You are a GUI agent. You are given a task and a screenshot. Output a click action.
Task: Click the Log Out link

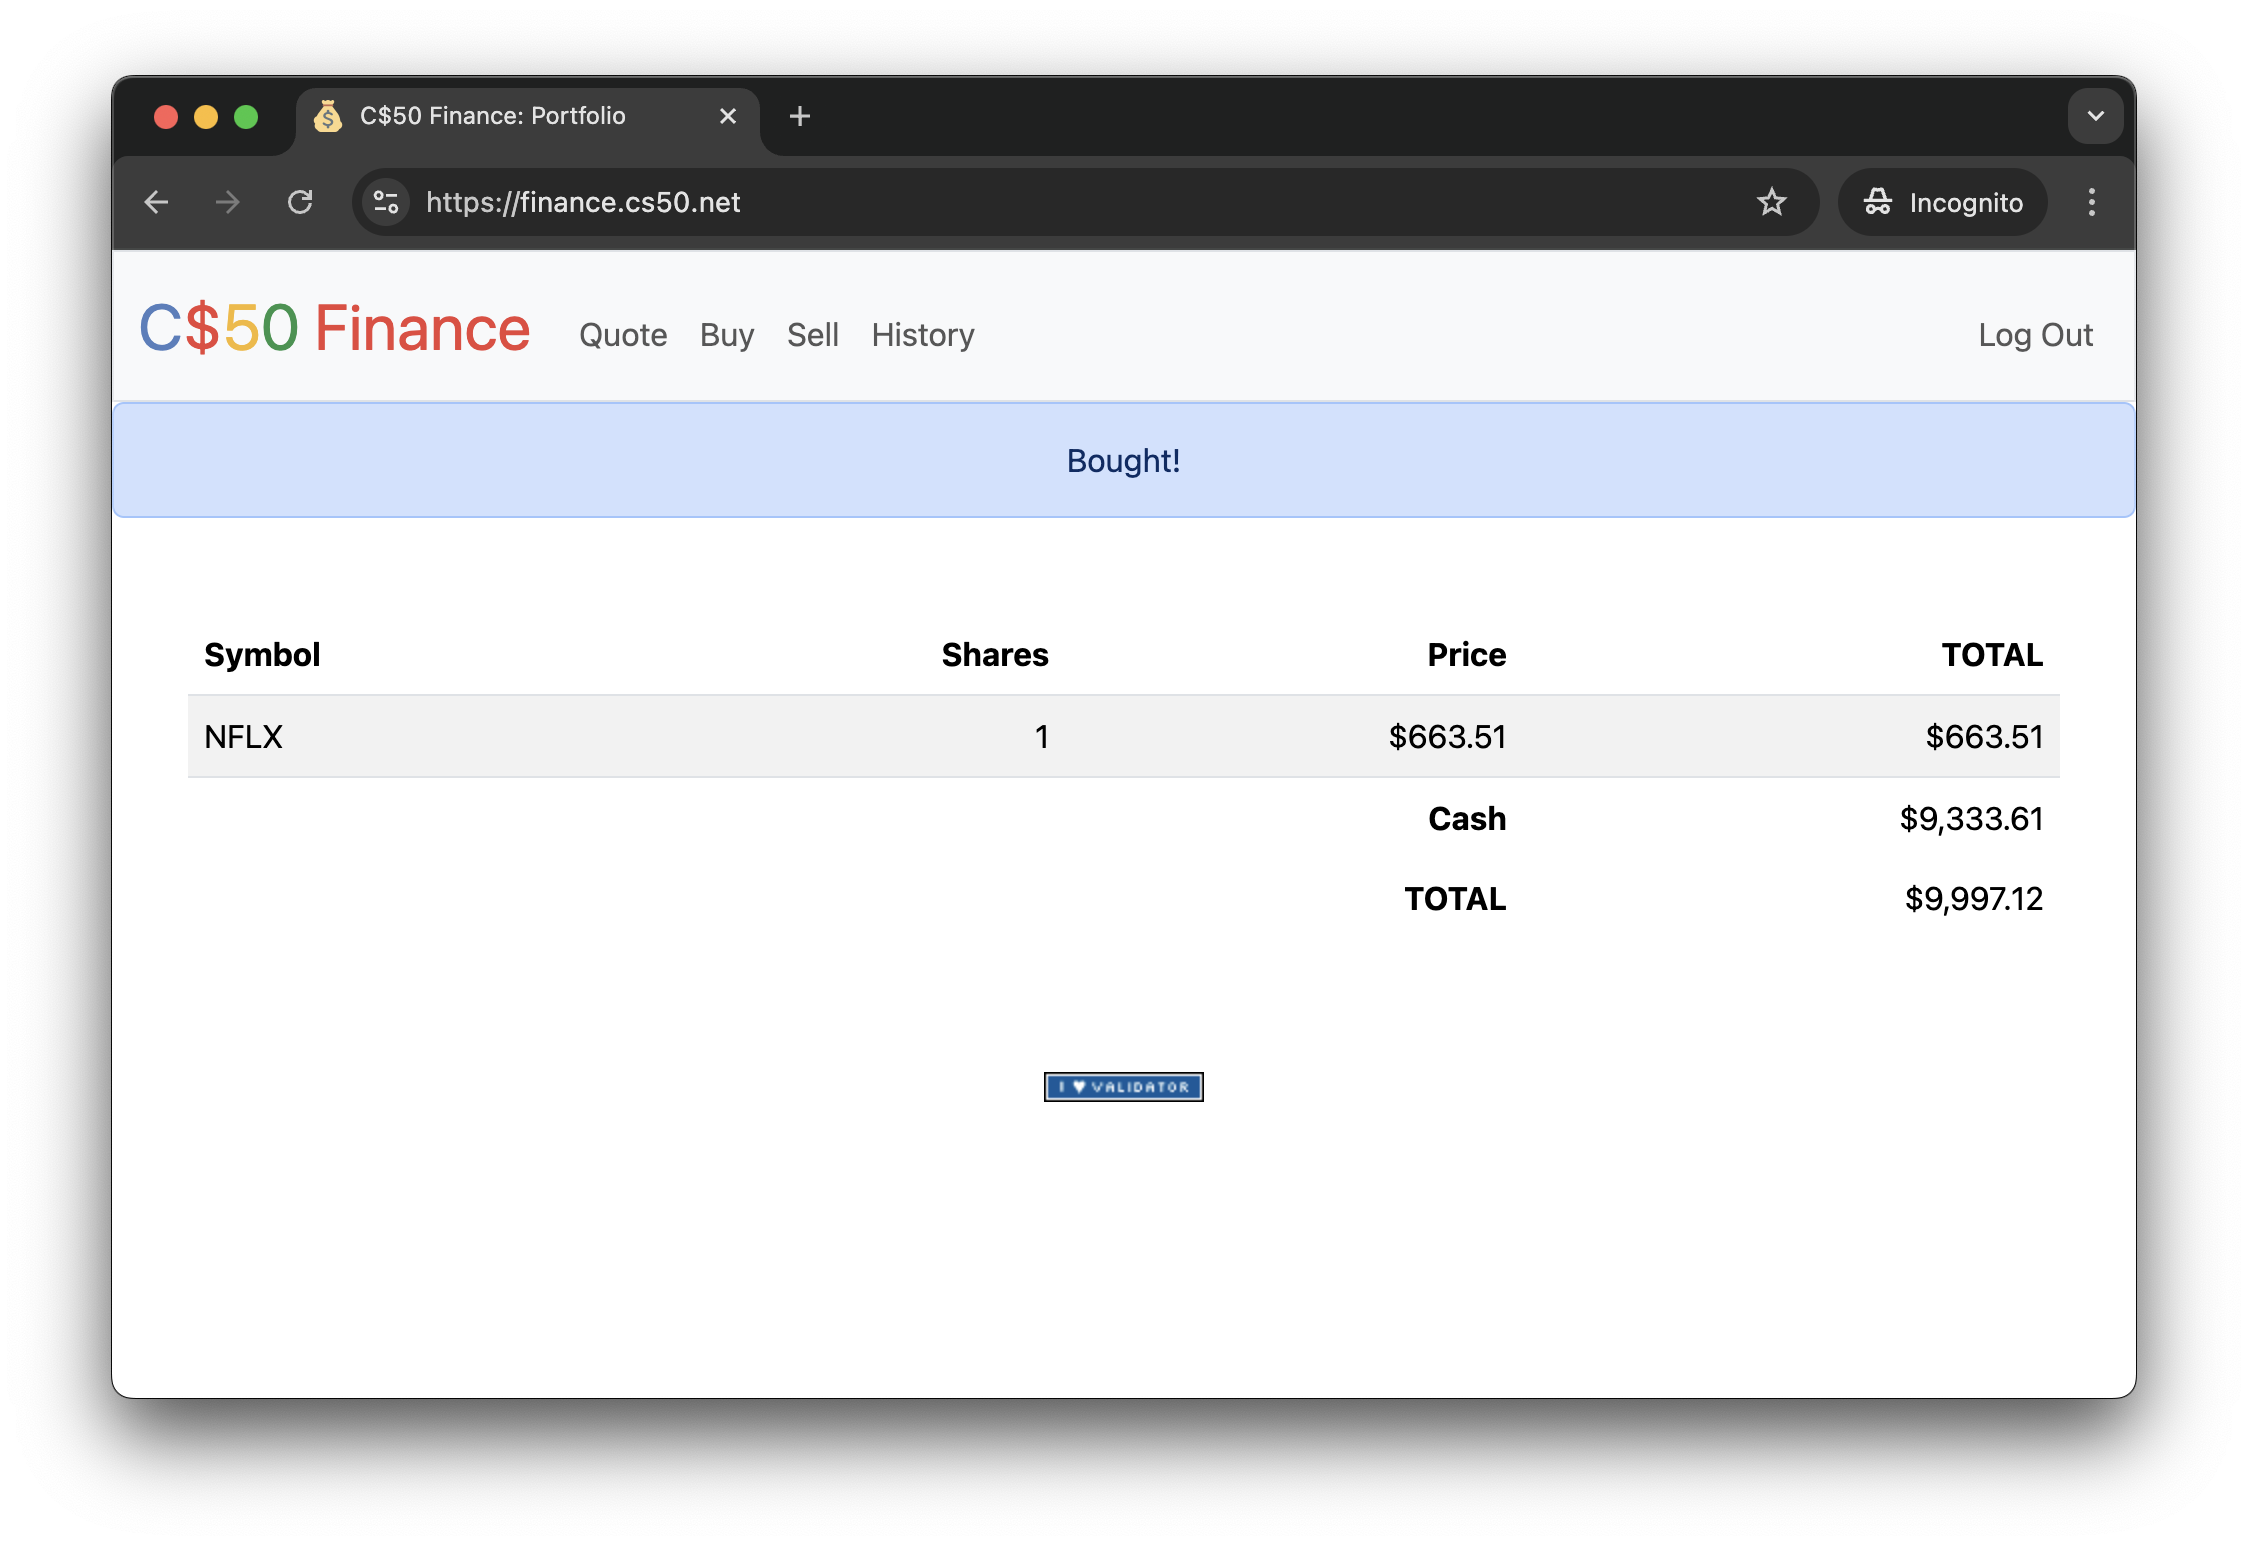2035,335
